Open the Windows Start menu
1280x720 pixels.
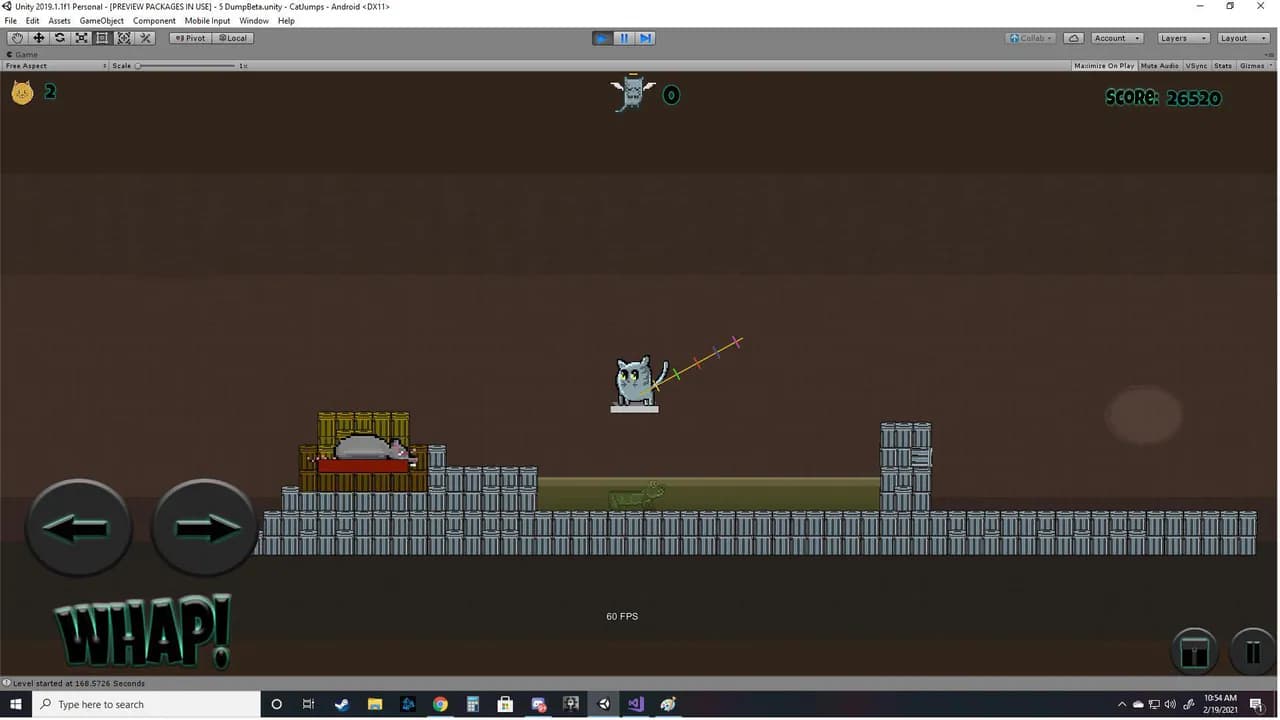(16, 704)
